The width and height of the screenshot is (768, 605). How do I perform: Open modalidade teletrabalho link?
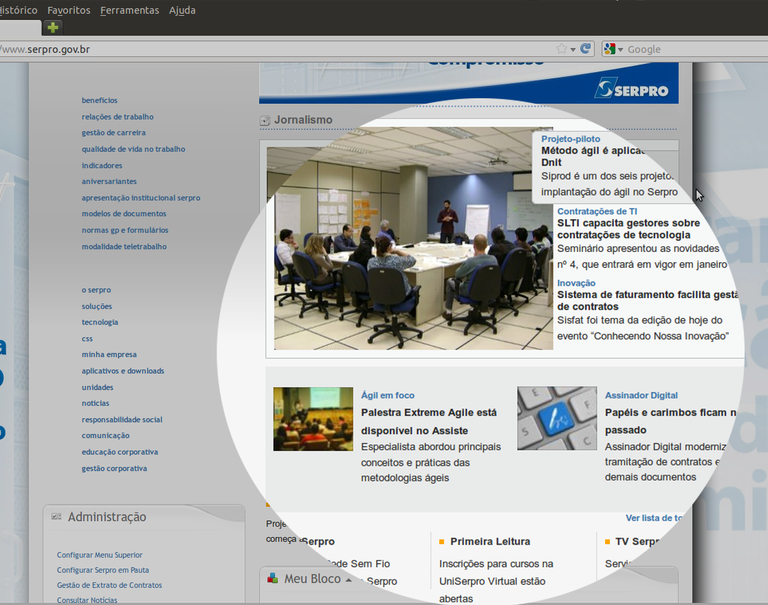coord(124,246)
